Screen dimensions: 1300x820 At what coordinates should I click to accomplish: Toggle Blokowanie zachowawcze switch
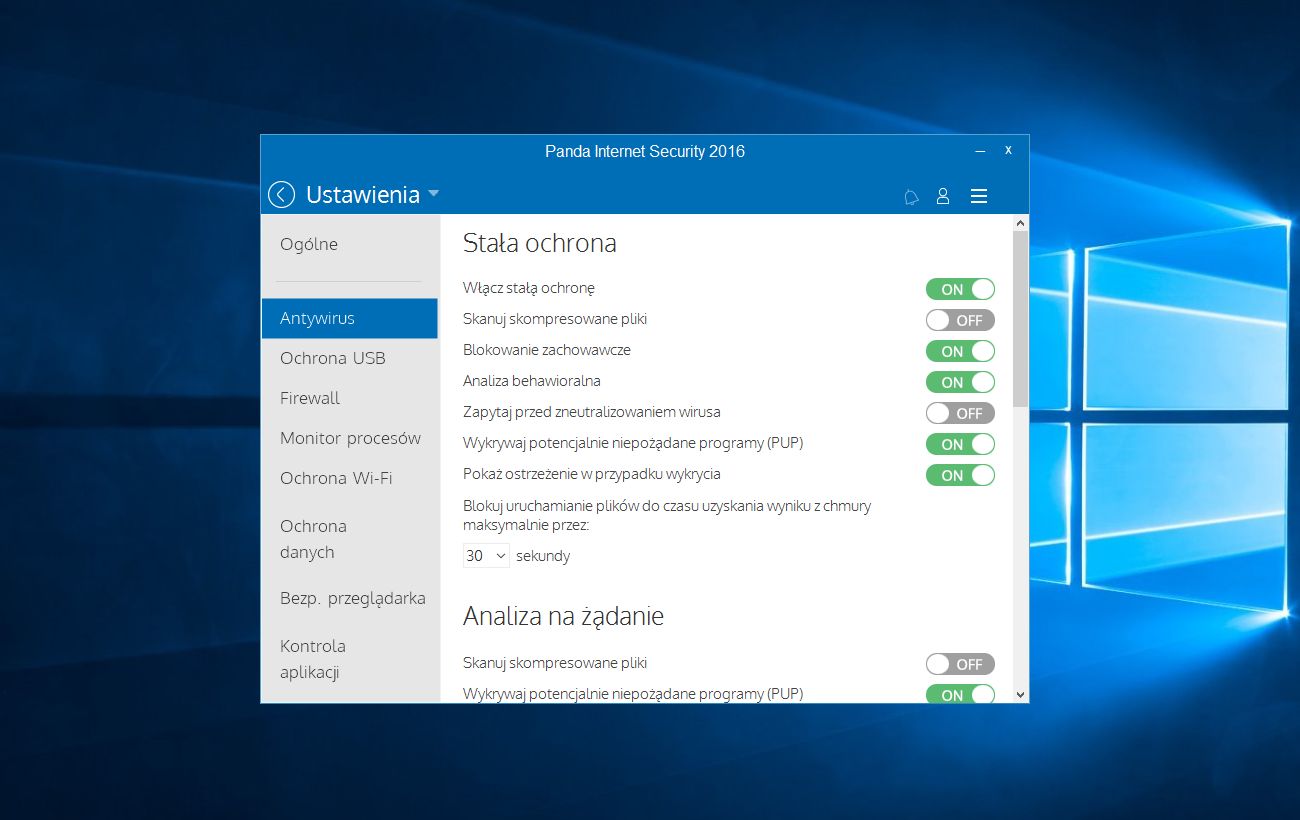click(960, 351)
